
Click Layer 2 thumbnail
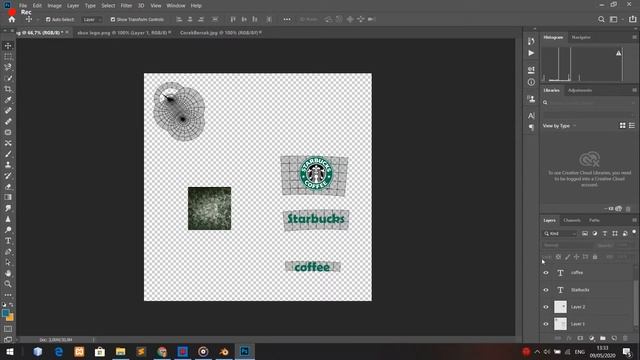coord(560,307)
